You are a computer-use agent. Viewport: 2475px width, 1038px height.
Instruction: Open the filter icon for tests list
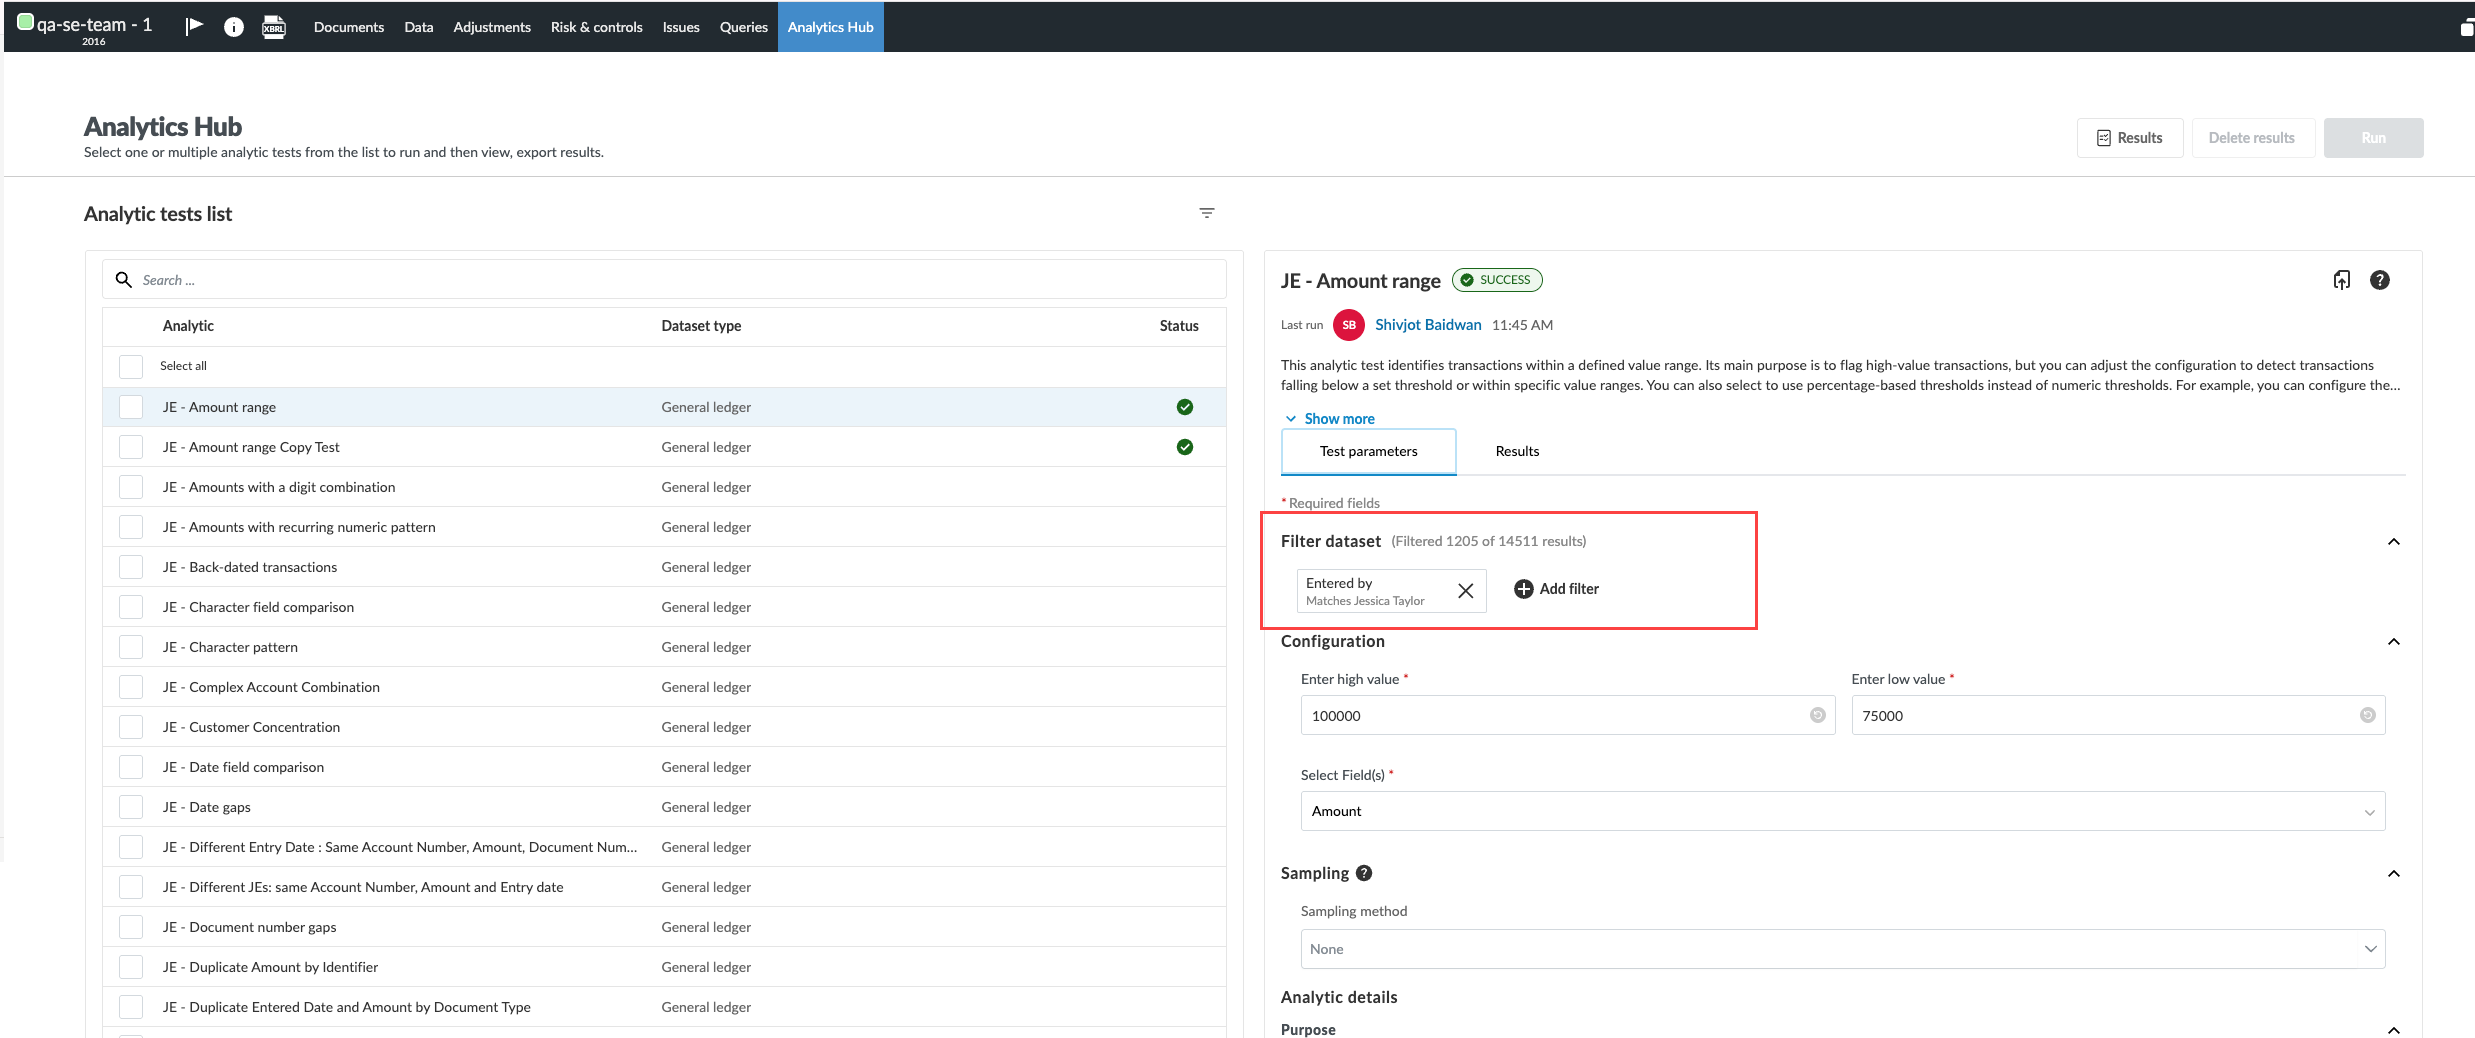(1207, 213)
